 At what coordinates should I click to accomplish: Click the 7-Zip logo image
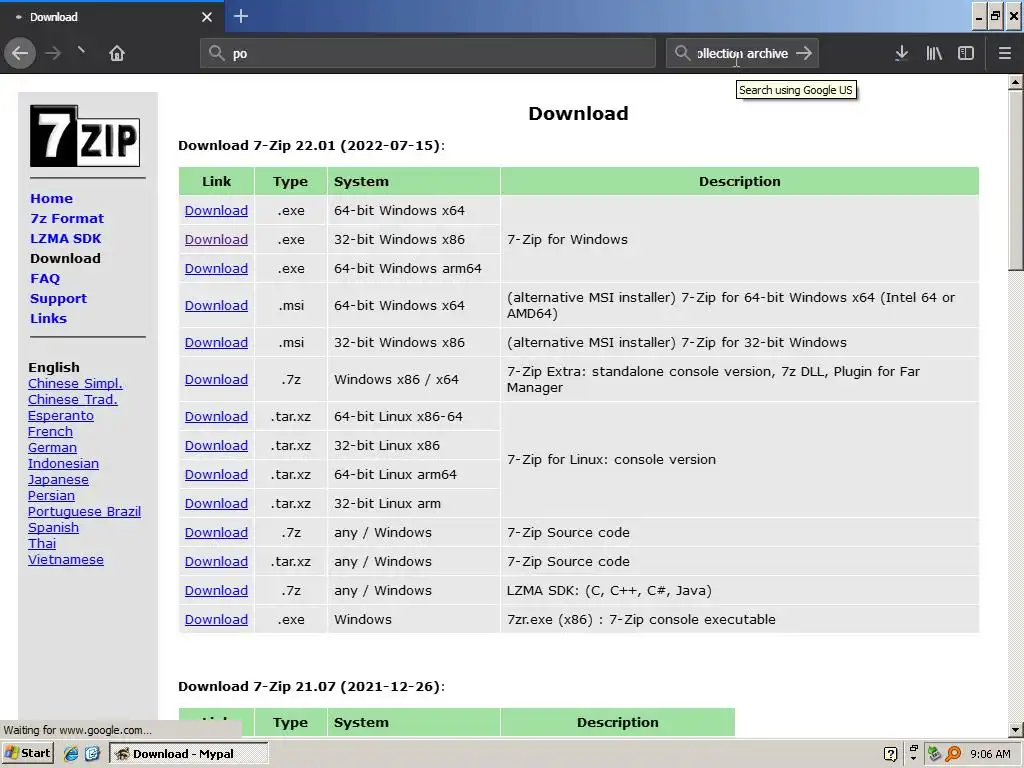coord(85,136)
